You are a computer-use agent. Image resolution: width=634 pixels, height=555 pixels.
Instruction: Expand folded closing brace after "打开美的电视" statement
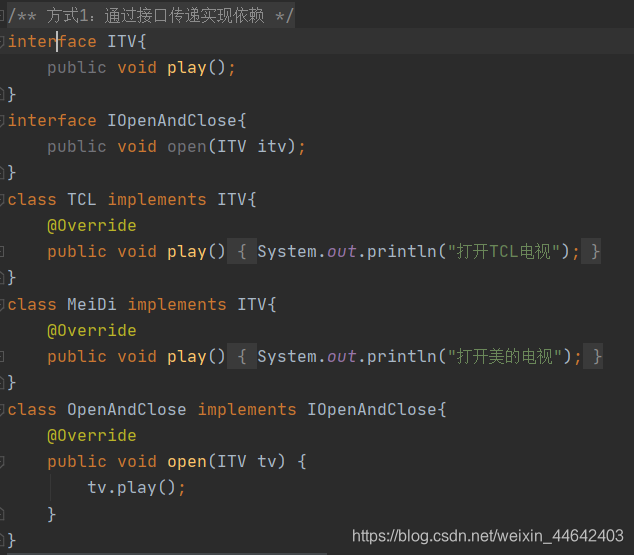593,357
